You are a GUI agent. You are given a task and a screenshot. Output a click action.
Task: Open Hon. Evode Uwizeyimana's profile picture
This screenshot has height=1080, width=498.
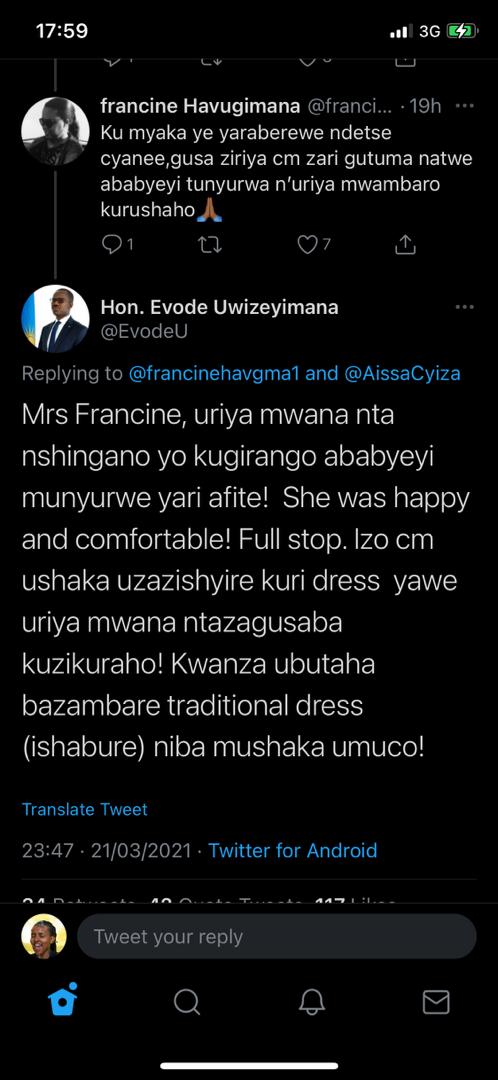[x=55, y=319]
